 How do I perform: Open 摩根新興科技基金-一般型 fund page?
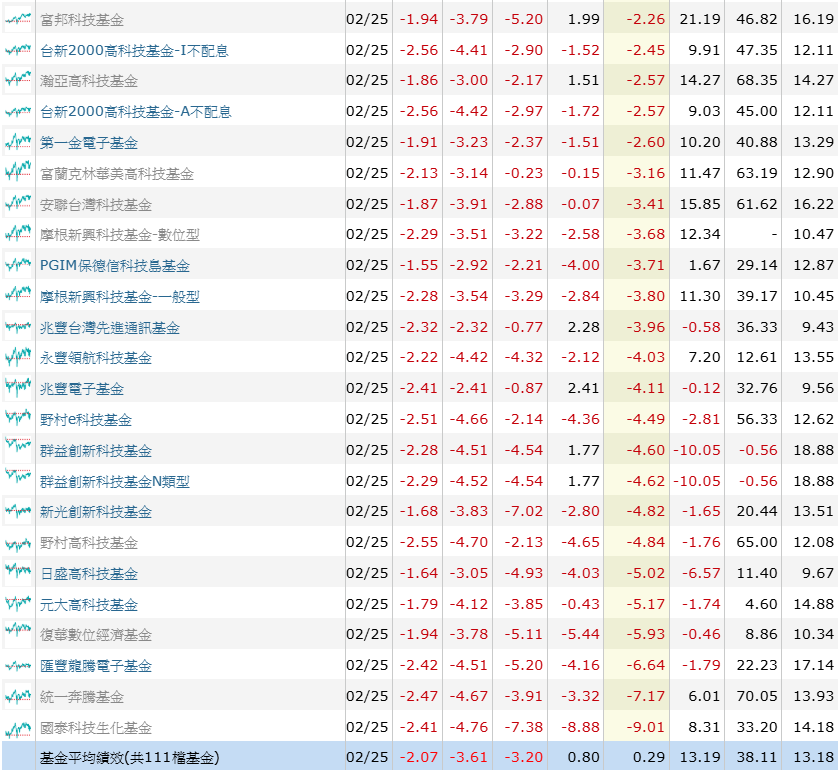tap(120, 297)
